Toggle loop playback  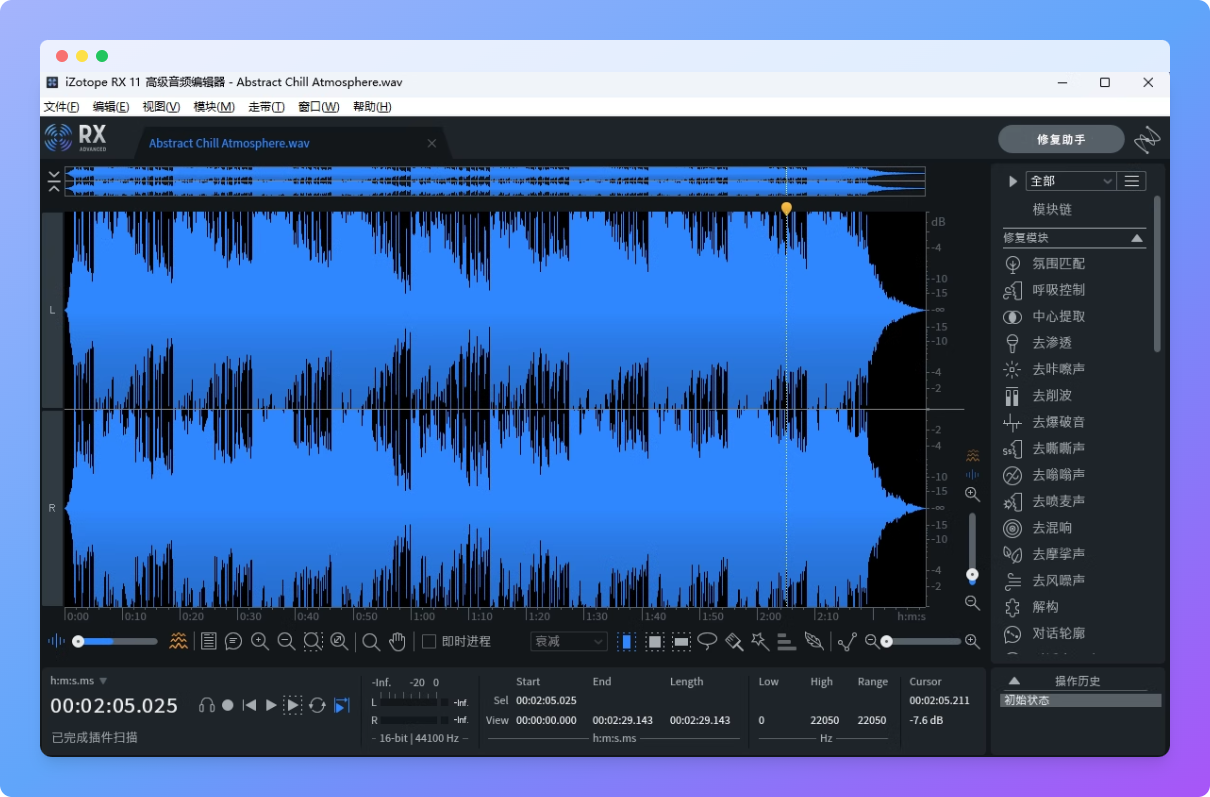tap(317, 705)
